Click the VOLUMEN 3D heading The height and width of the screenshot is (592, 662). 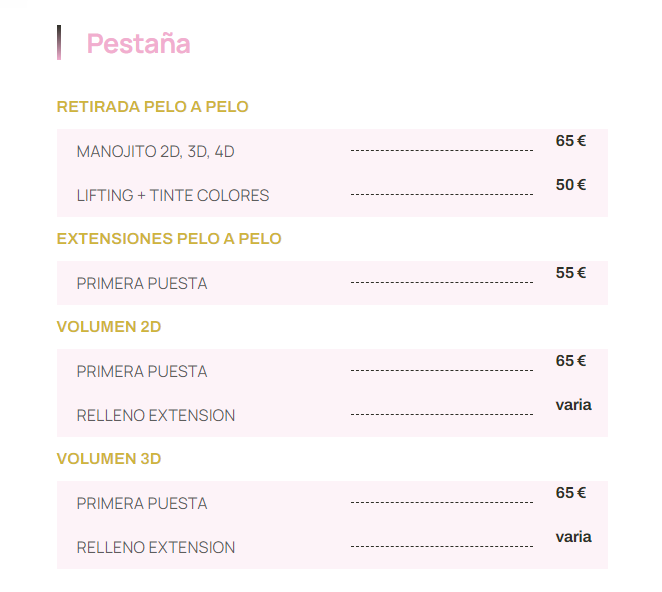pyautogui.click(x=109, y=459)
